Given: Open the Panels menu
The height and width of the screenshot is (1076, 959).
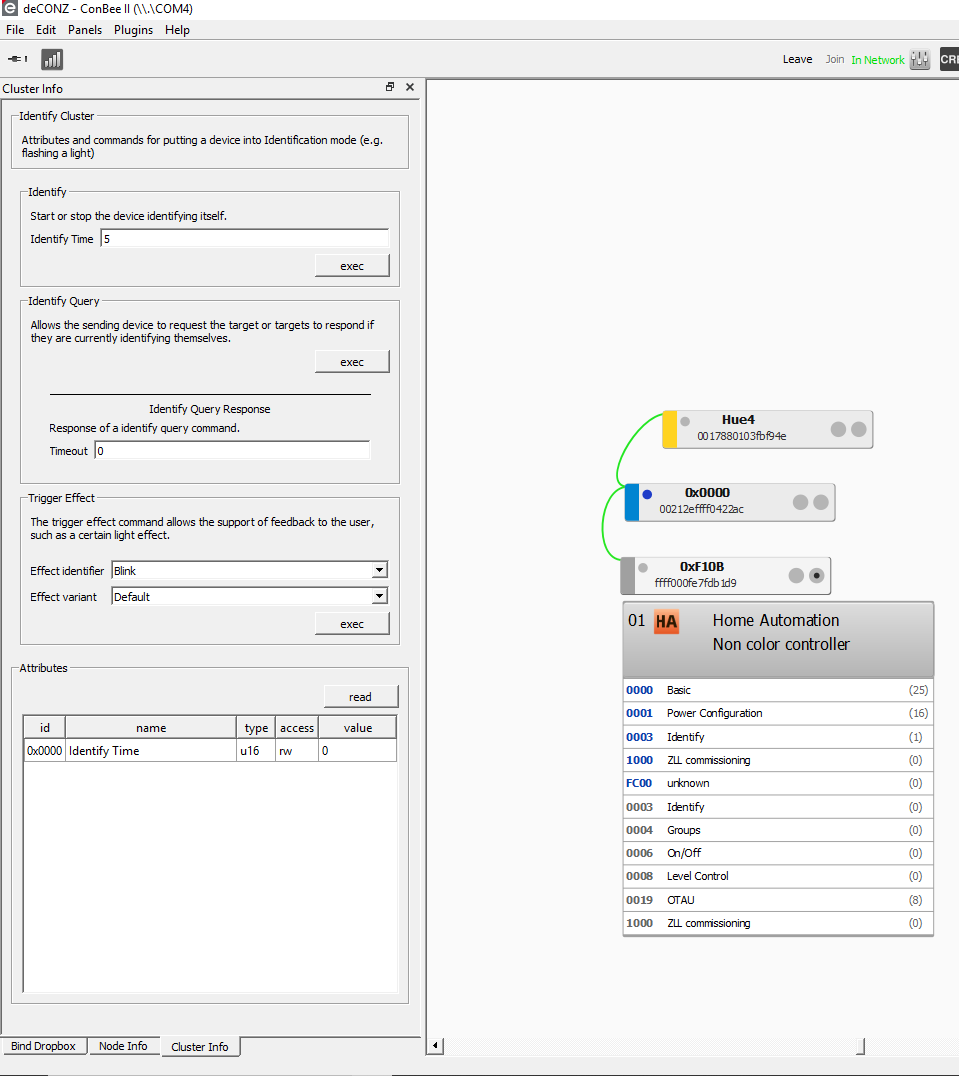Looking at the screenshot, I should point(84,29).
